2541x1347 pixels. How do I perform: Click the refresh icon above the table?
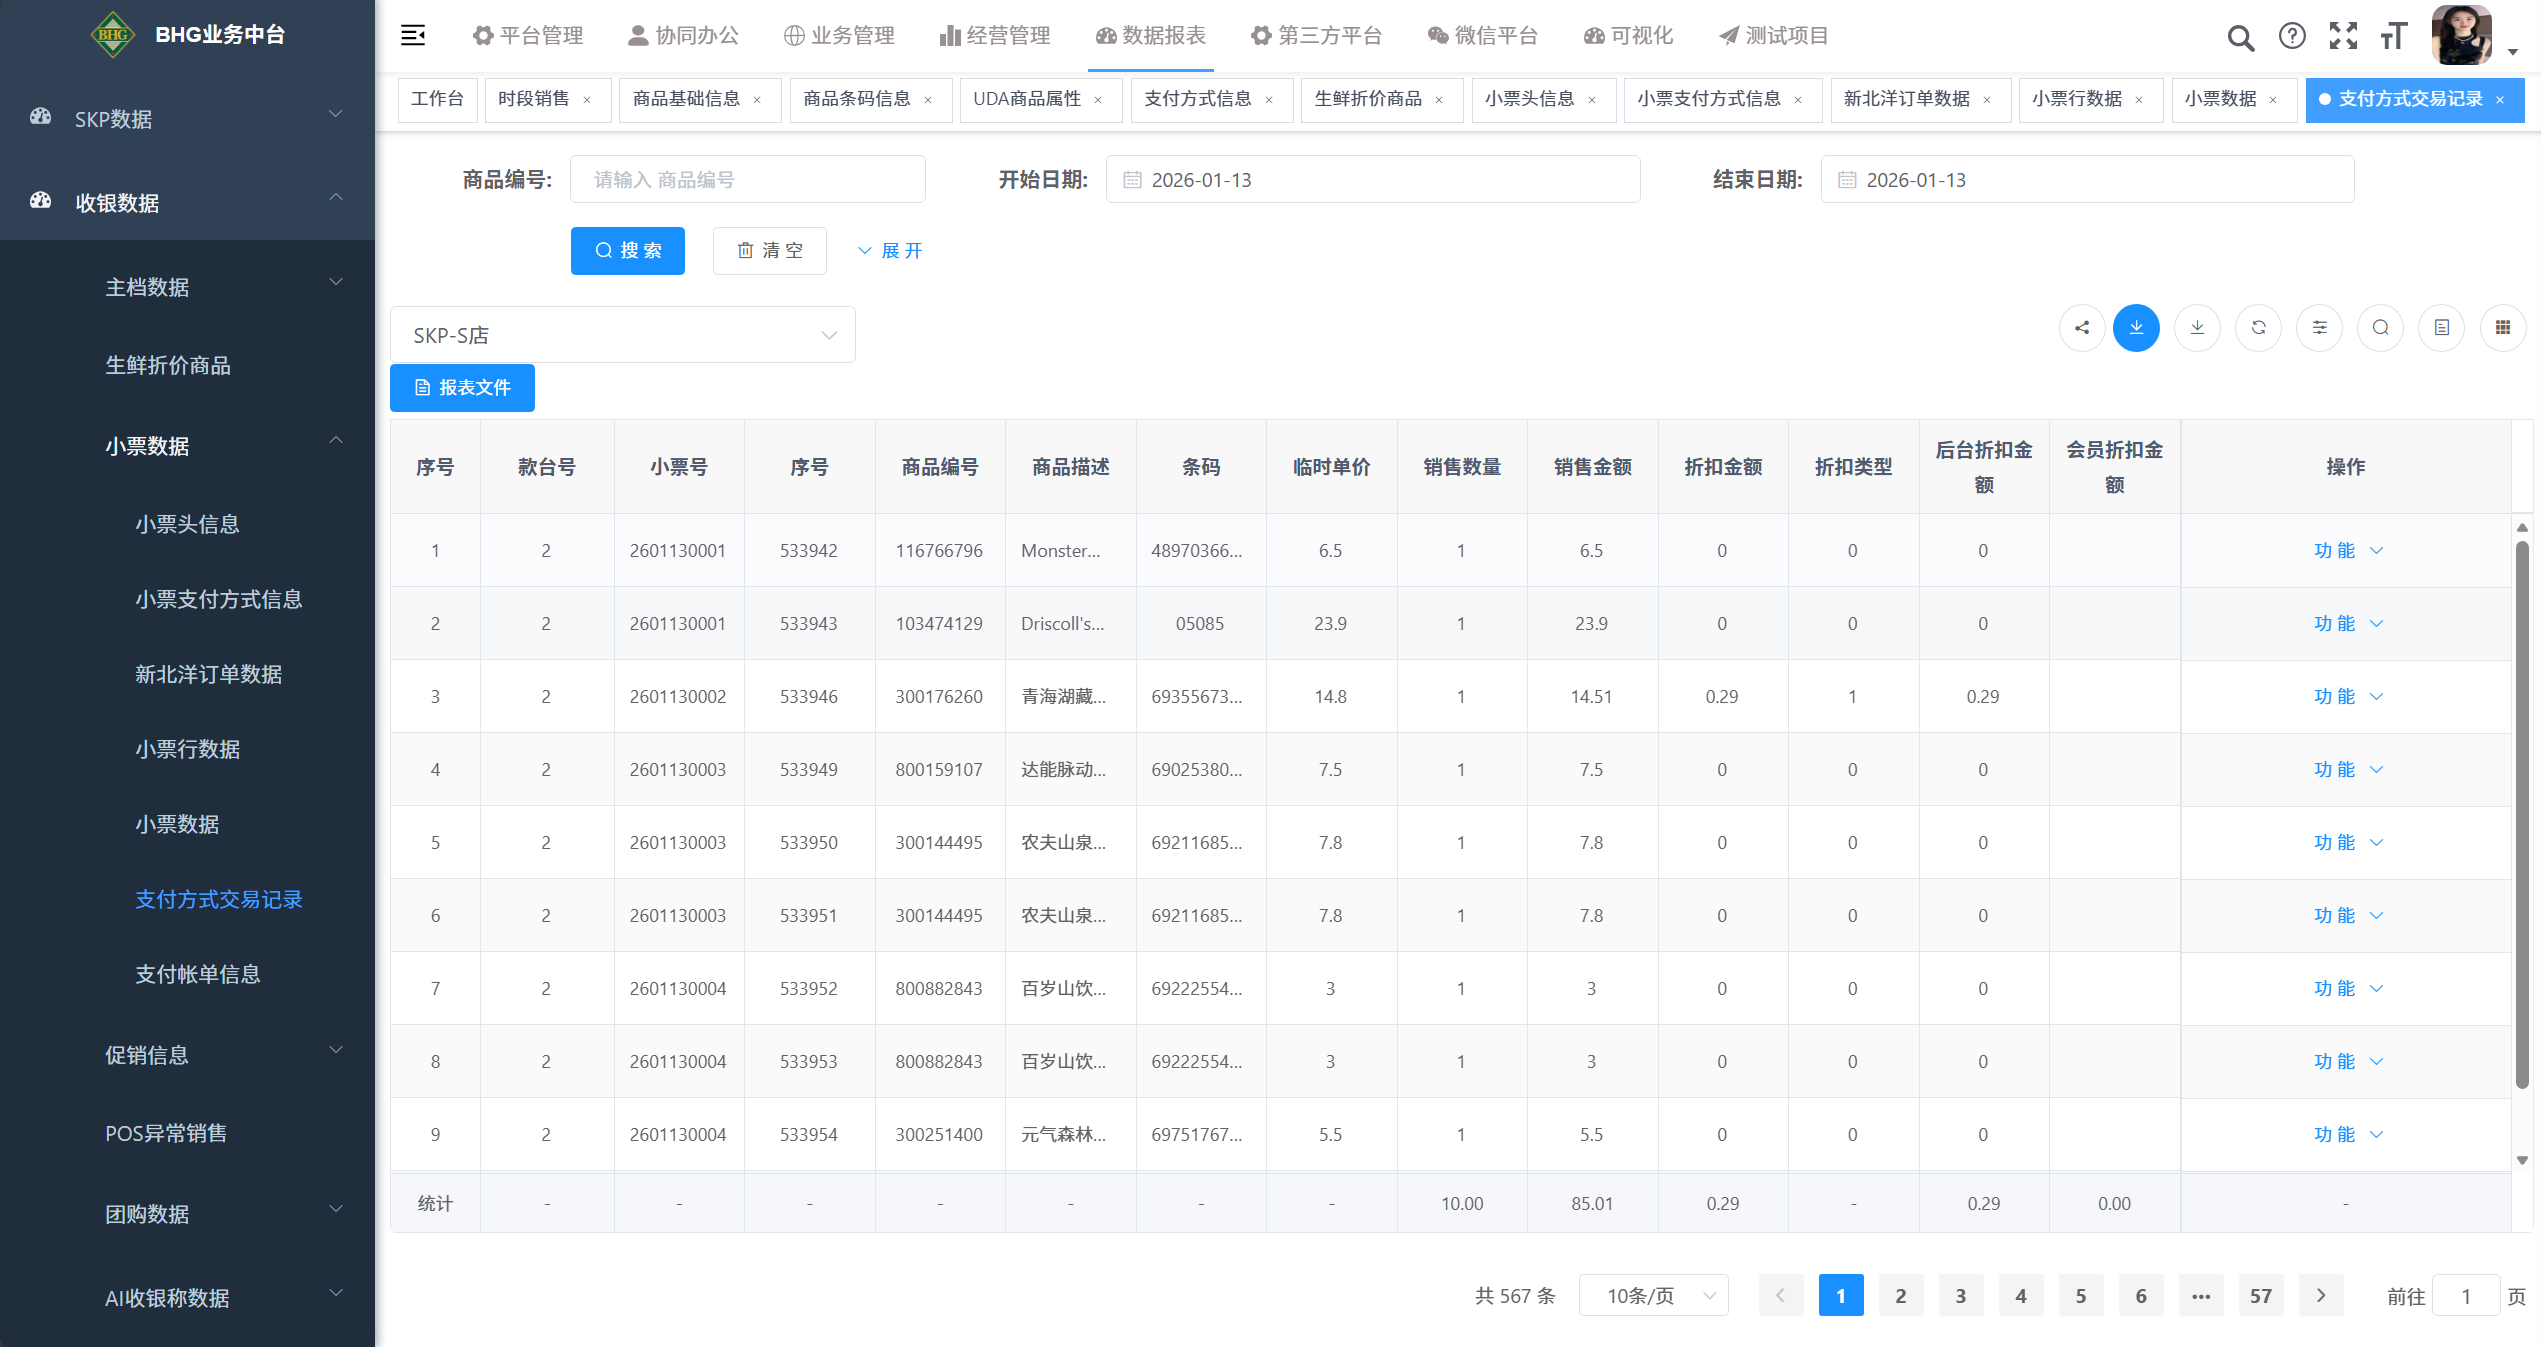(x=2258, y=328)
